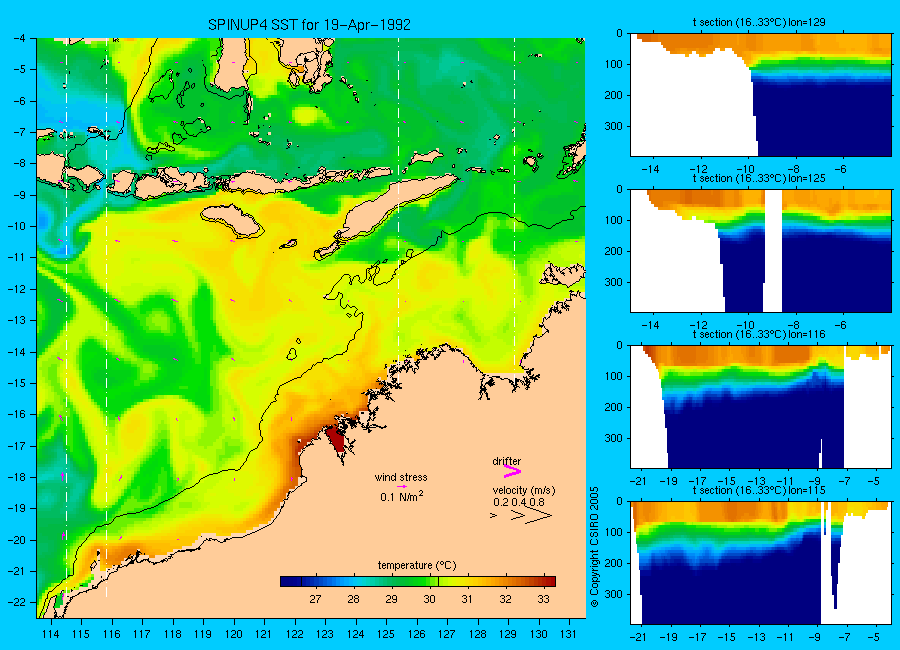Open the lon=116 temperature section plot
The image size is (900, 650).
(761, 407)
